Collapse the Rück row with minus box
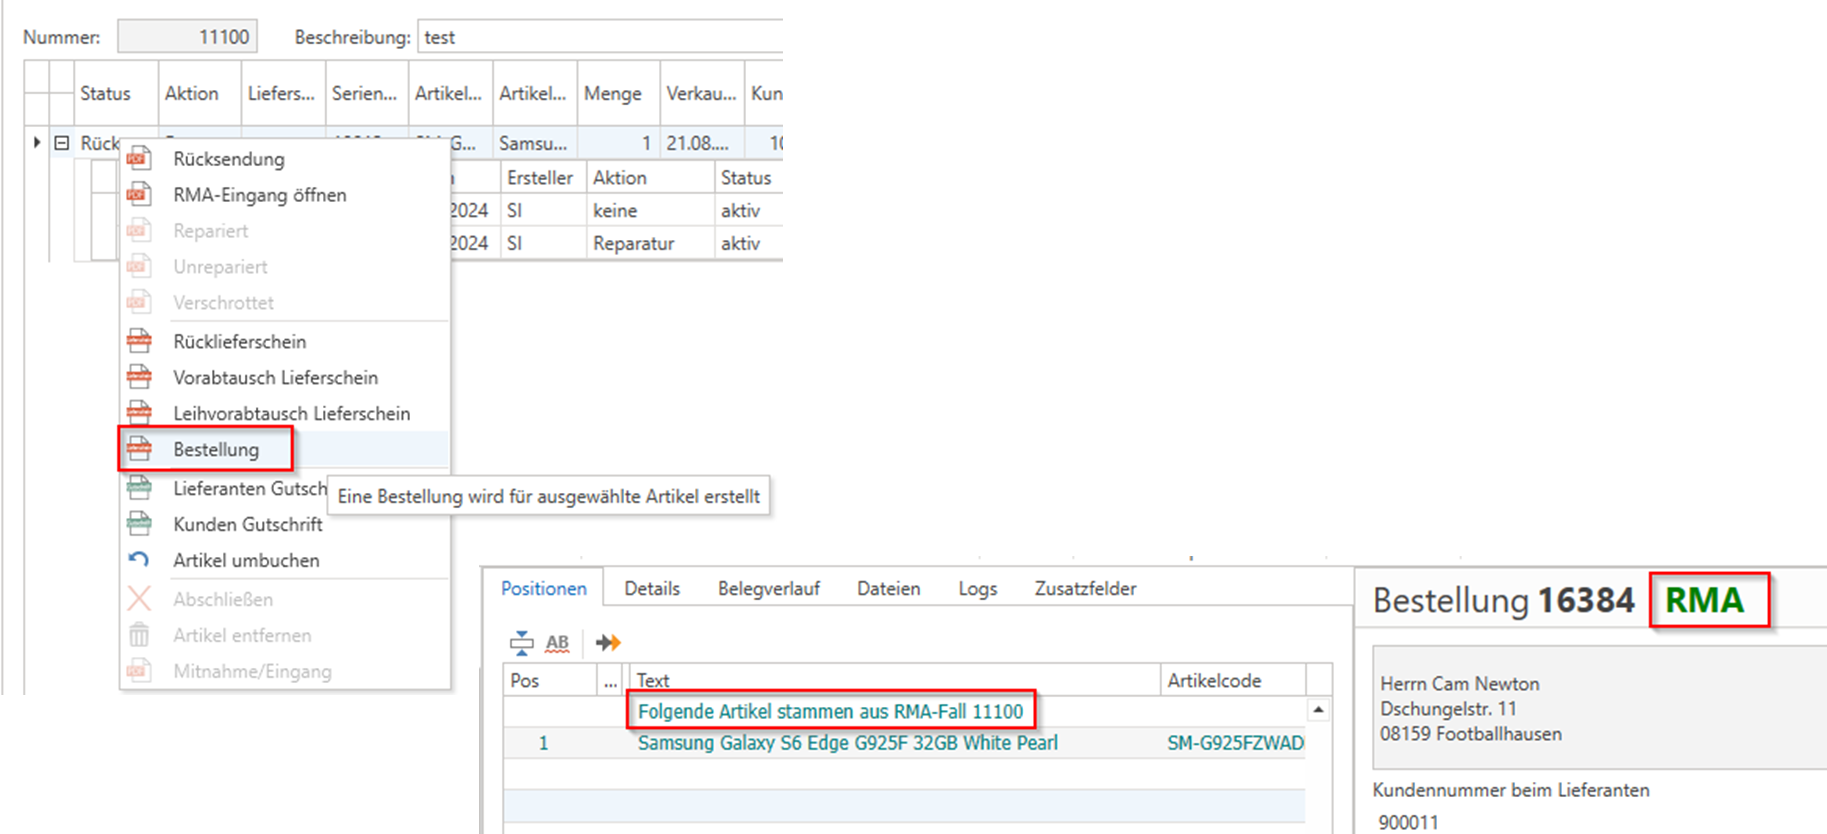Viewport: 1827px width, 834px height. pyautogui.click(x=62, y=143)
